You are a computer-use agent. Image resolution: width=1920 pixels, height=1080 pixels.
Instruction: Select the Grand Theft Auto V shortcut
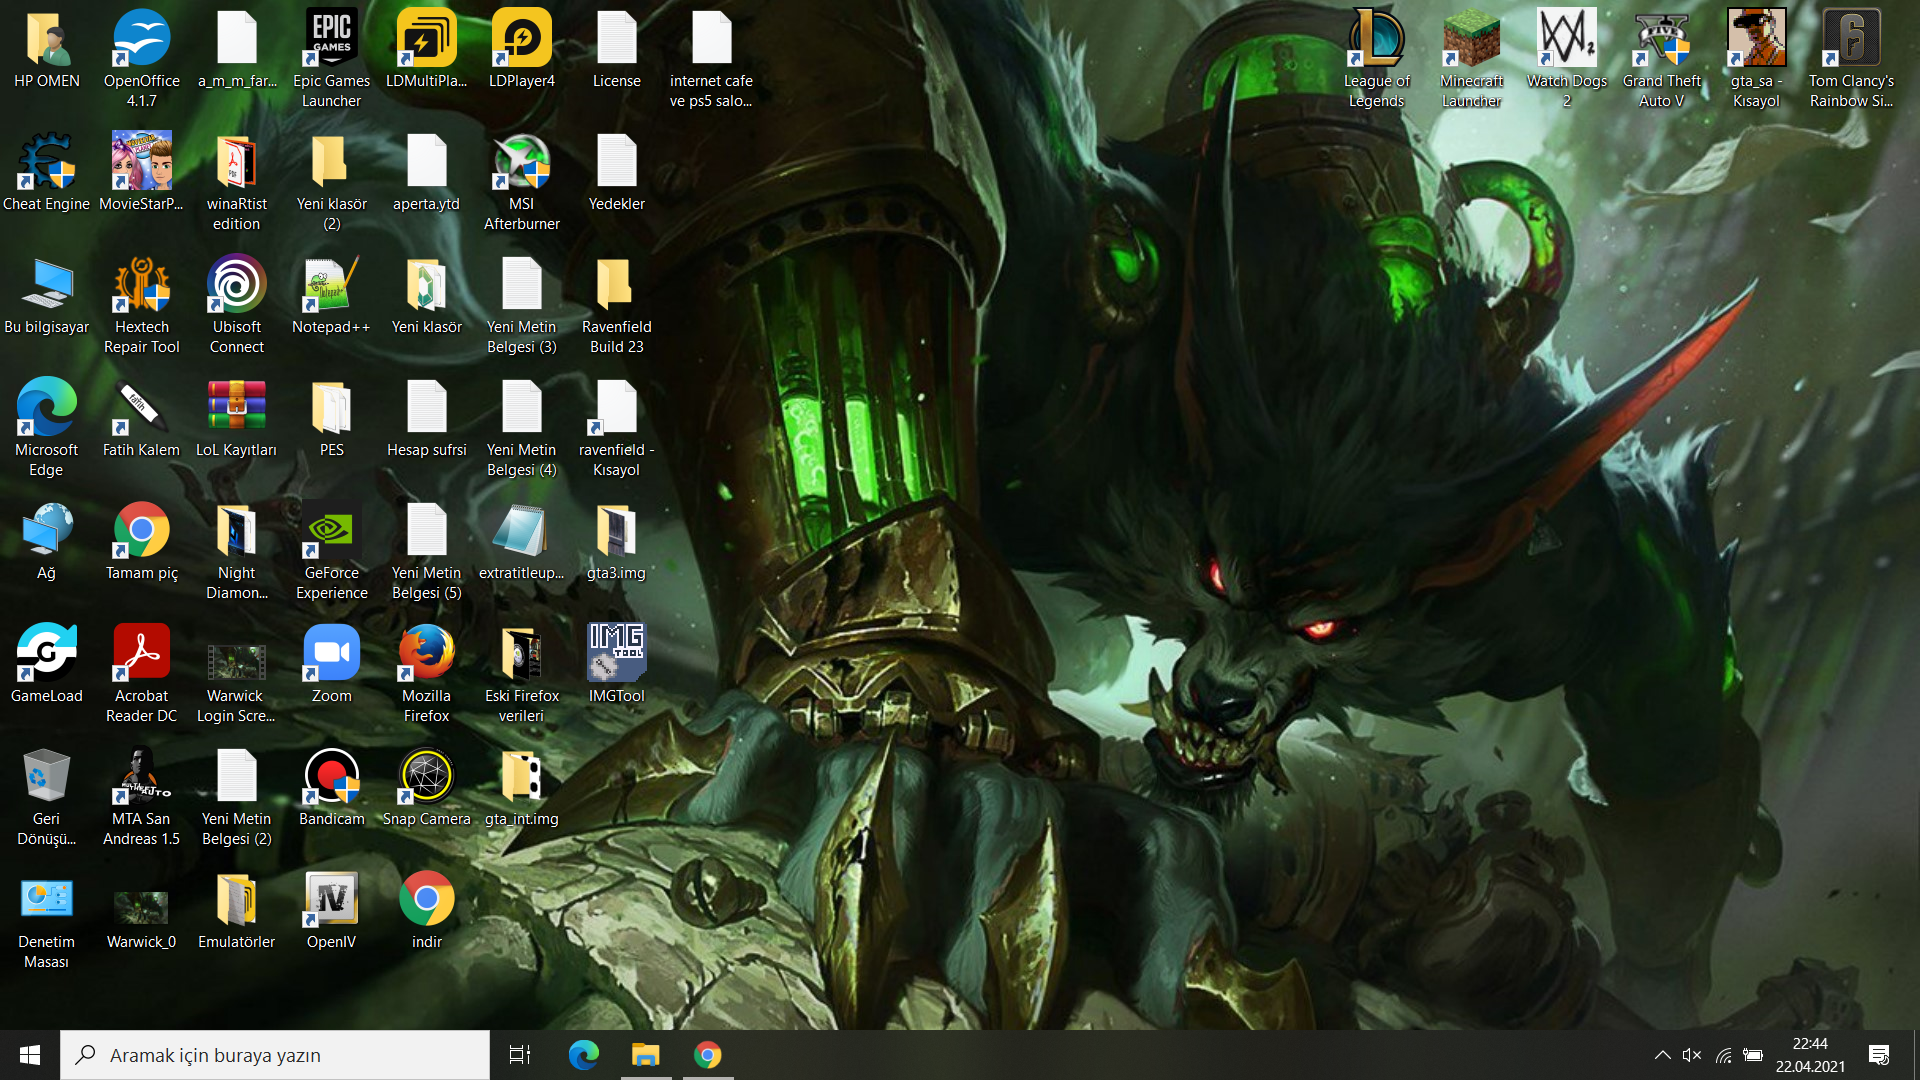pyautogui.click(x=1661, y=40)
